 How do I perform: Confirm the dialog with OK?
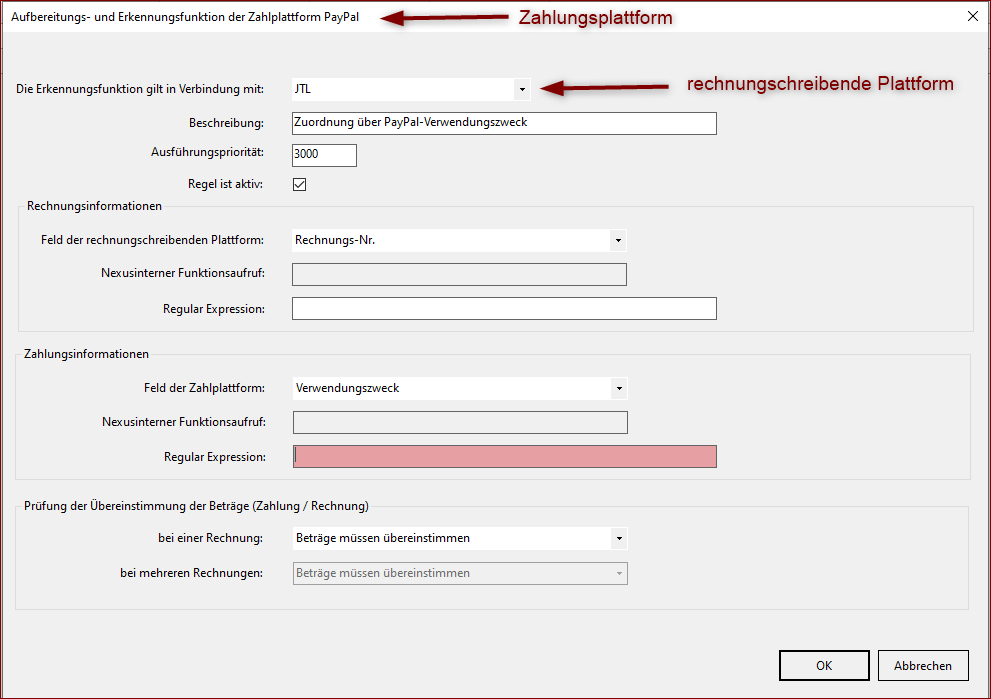[x=823, y=665]
